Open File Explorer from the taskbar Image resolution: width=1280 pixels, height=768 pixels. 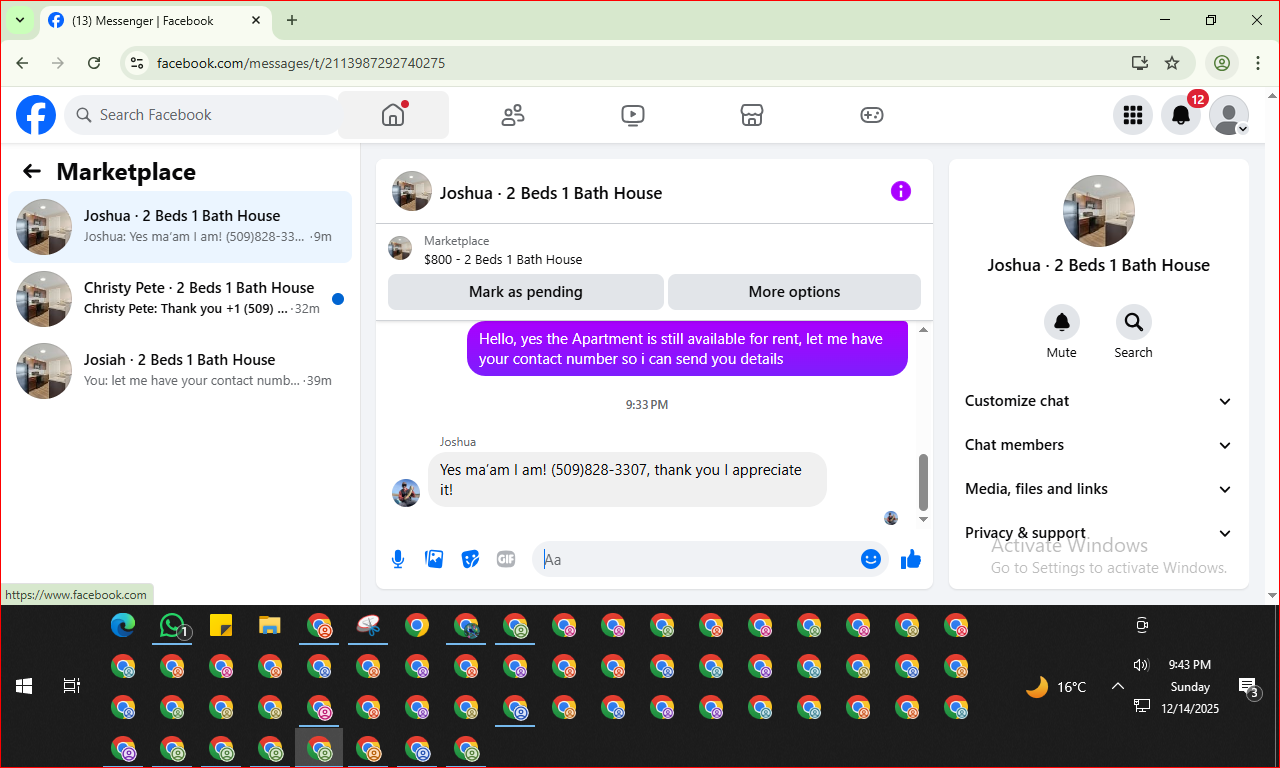click(x=270, y=626)
